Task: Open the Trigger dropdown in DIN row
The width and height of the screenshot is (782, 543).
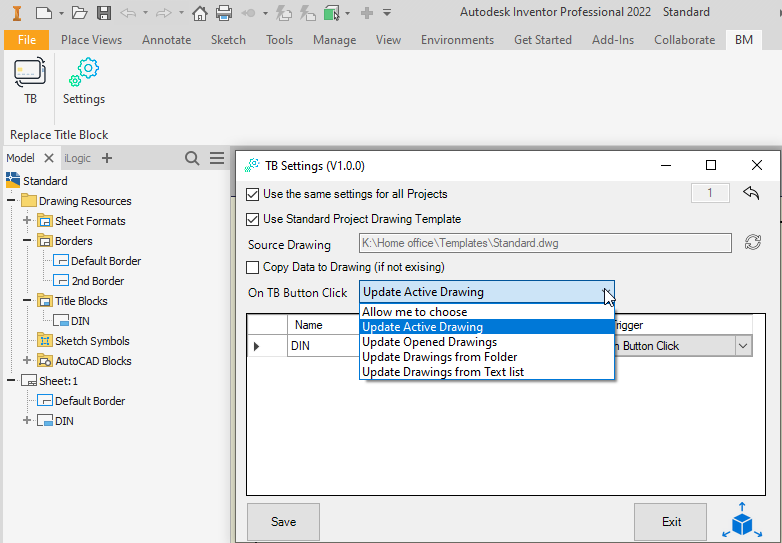Action: click(743, 346)
